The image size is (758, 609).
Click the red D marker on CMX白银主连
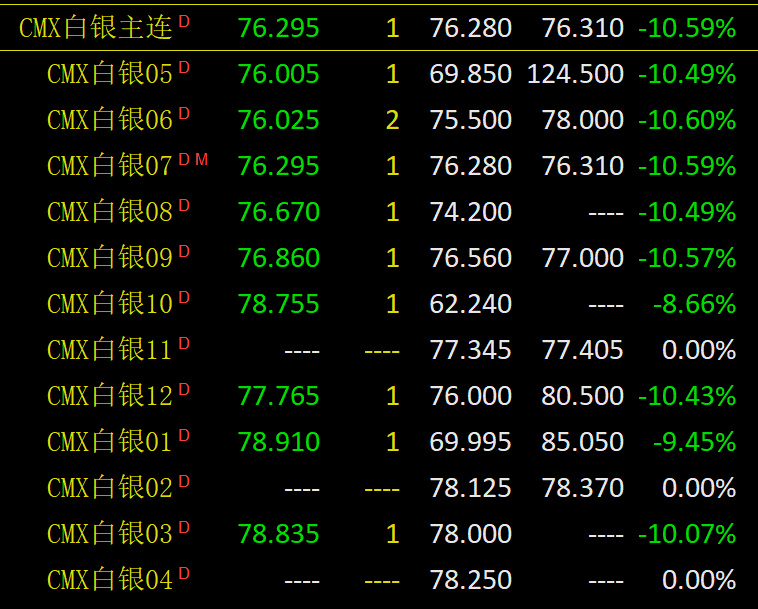[x=184, y=21]
